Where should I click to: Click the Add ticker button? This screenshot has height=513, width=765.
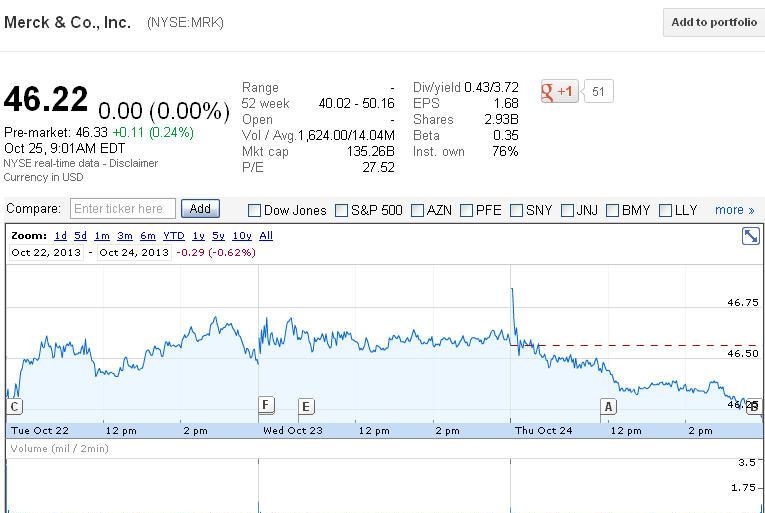200,209
